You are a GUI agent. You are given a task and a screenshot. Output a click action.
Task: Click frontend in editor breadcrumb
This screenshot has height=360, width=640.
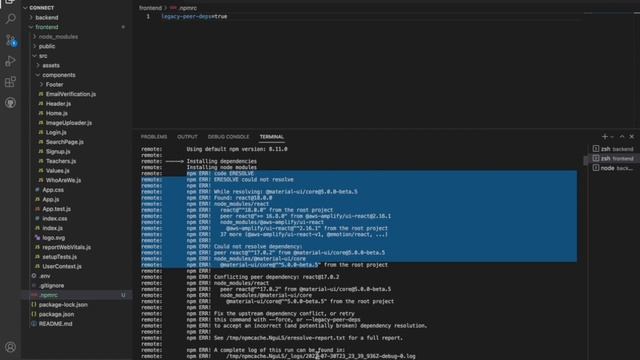[150, 8]
